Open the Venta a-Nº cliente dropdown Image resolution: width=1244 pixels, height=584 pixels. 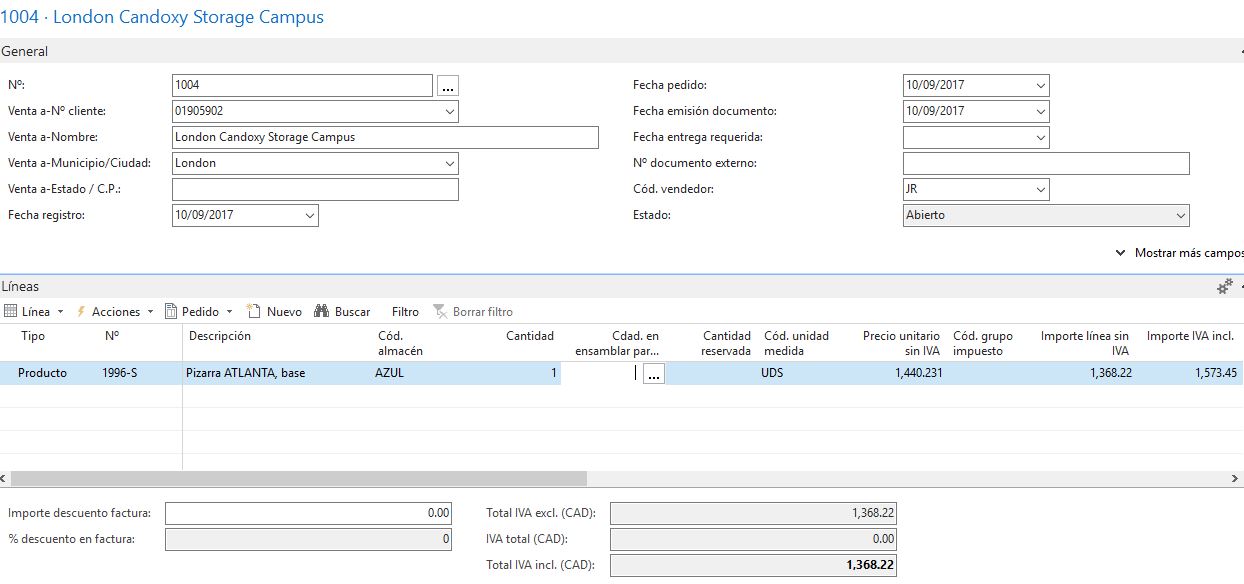(449, 111)
